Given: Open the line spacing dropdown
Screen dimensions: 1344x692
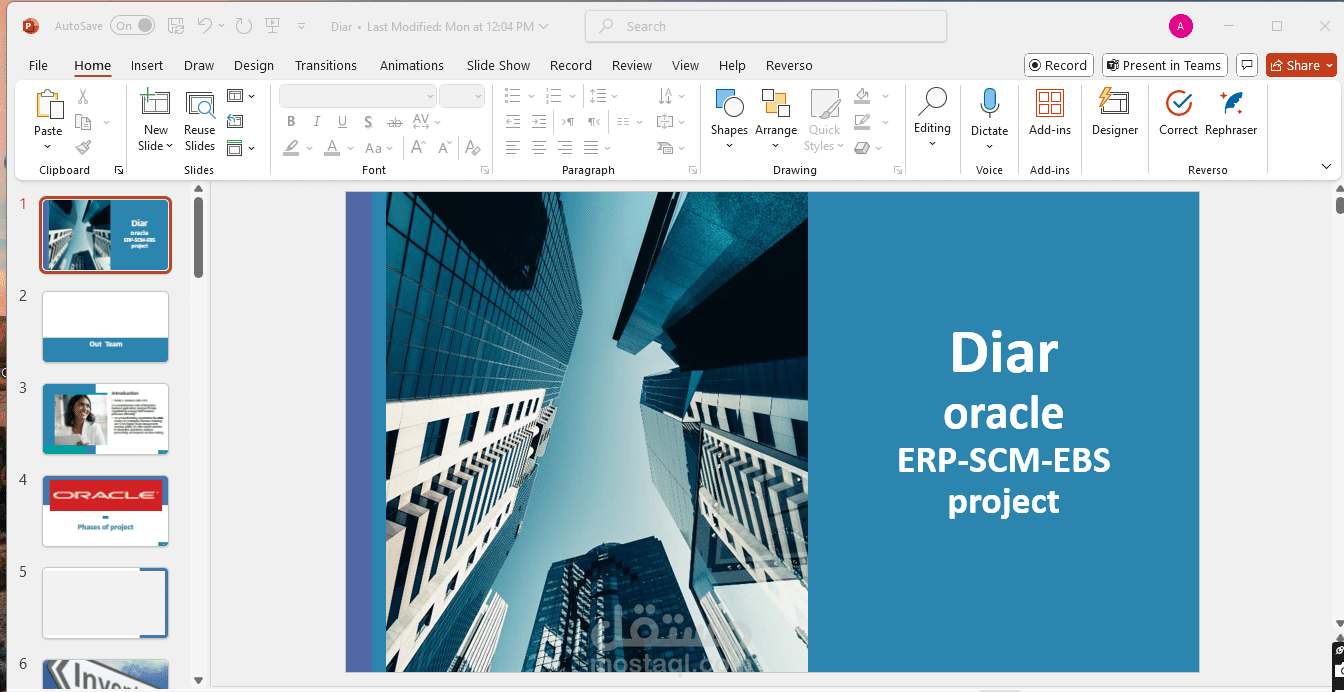Looking at the screenshot, I should pos(601,96).
